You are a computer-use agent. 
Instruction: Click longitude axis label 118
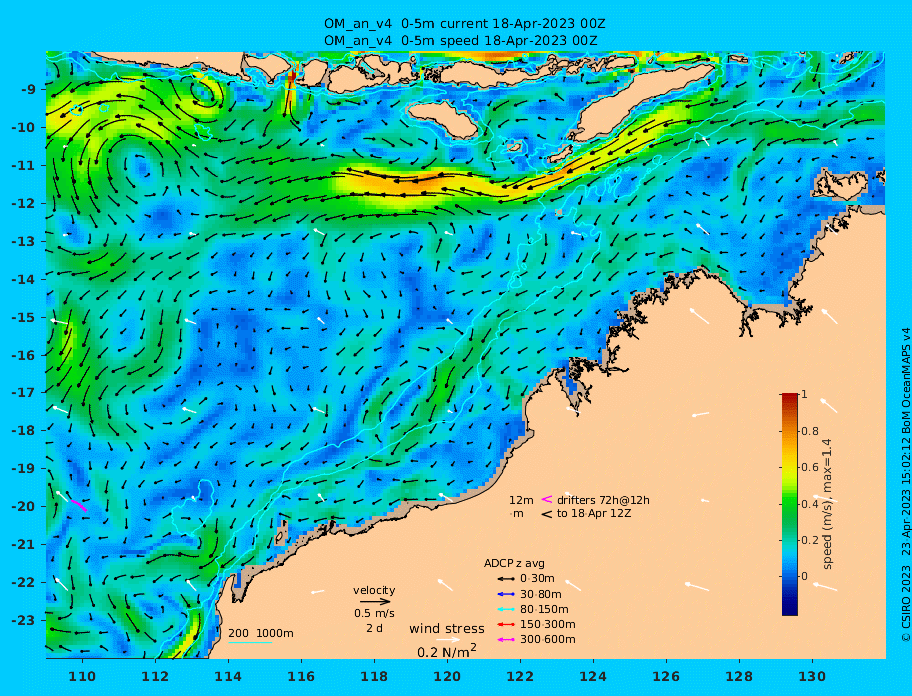[374, 676]
